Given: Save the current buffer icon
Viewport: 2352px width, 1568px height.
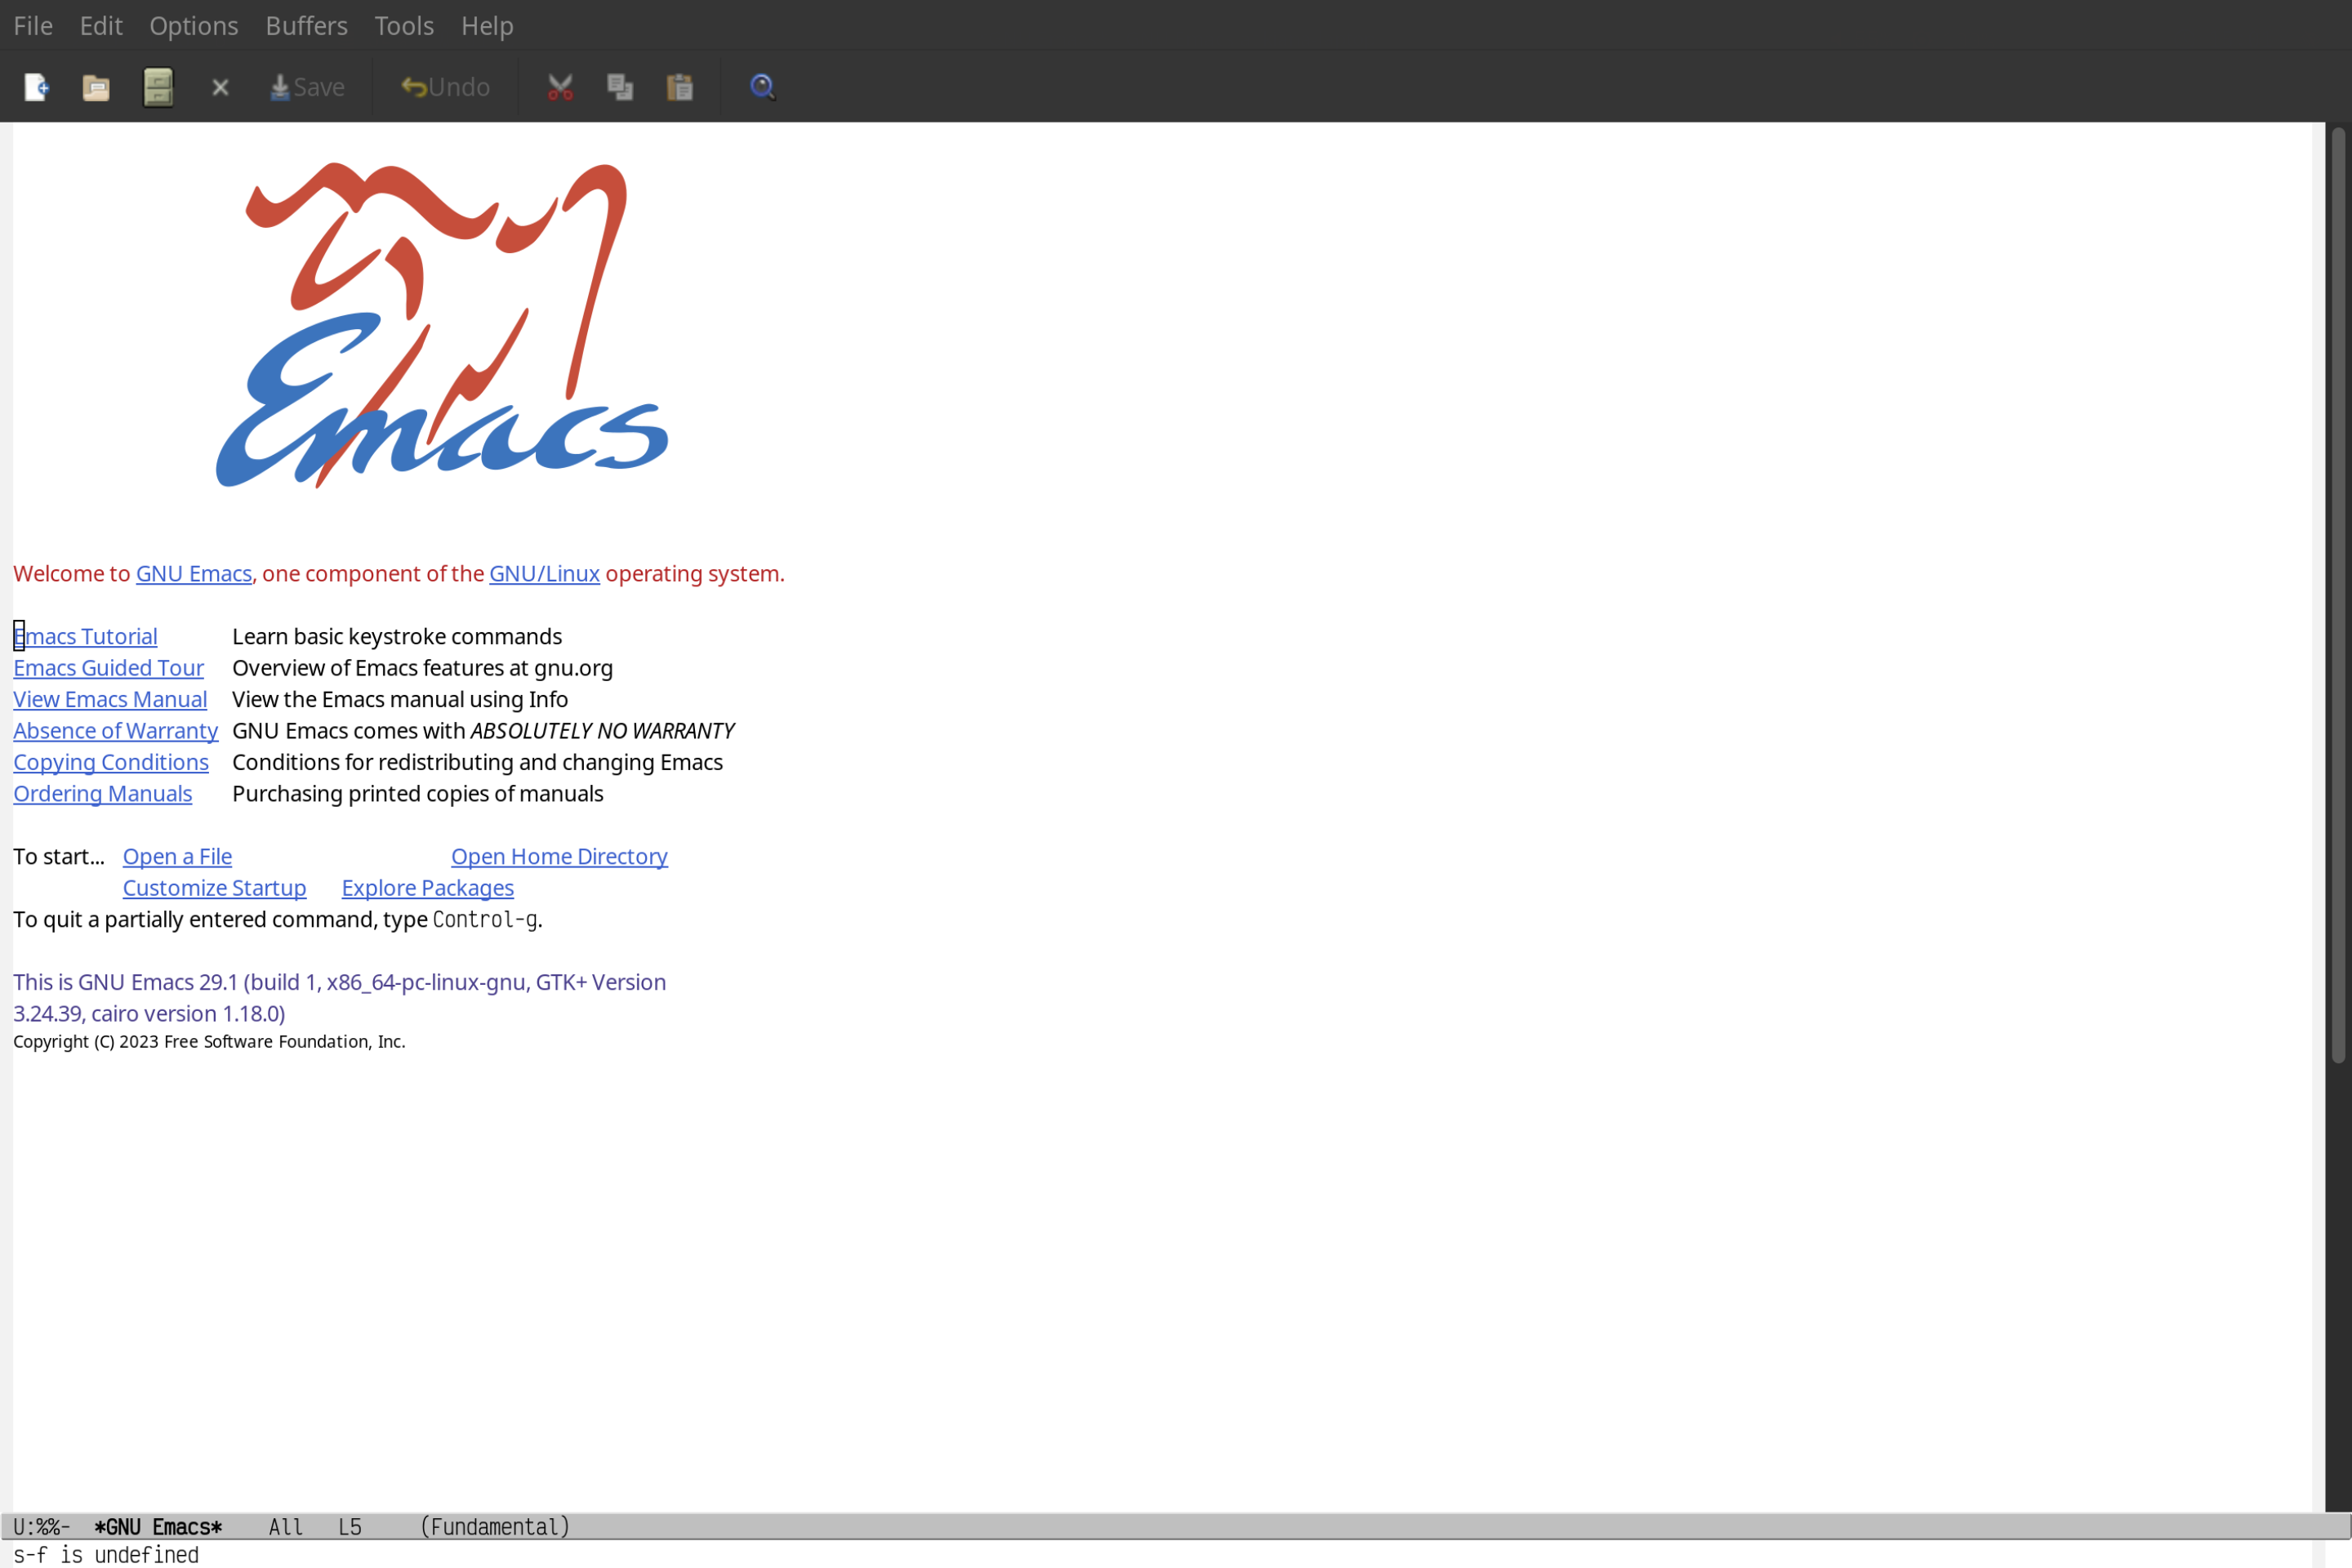Looking at the screenshot, I should pyautogui.click(x=280, y=86).
